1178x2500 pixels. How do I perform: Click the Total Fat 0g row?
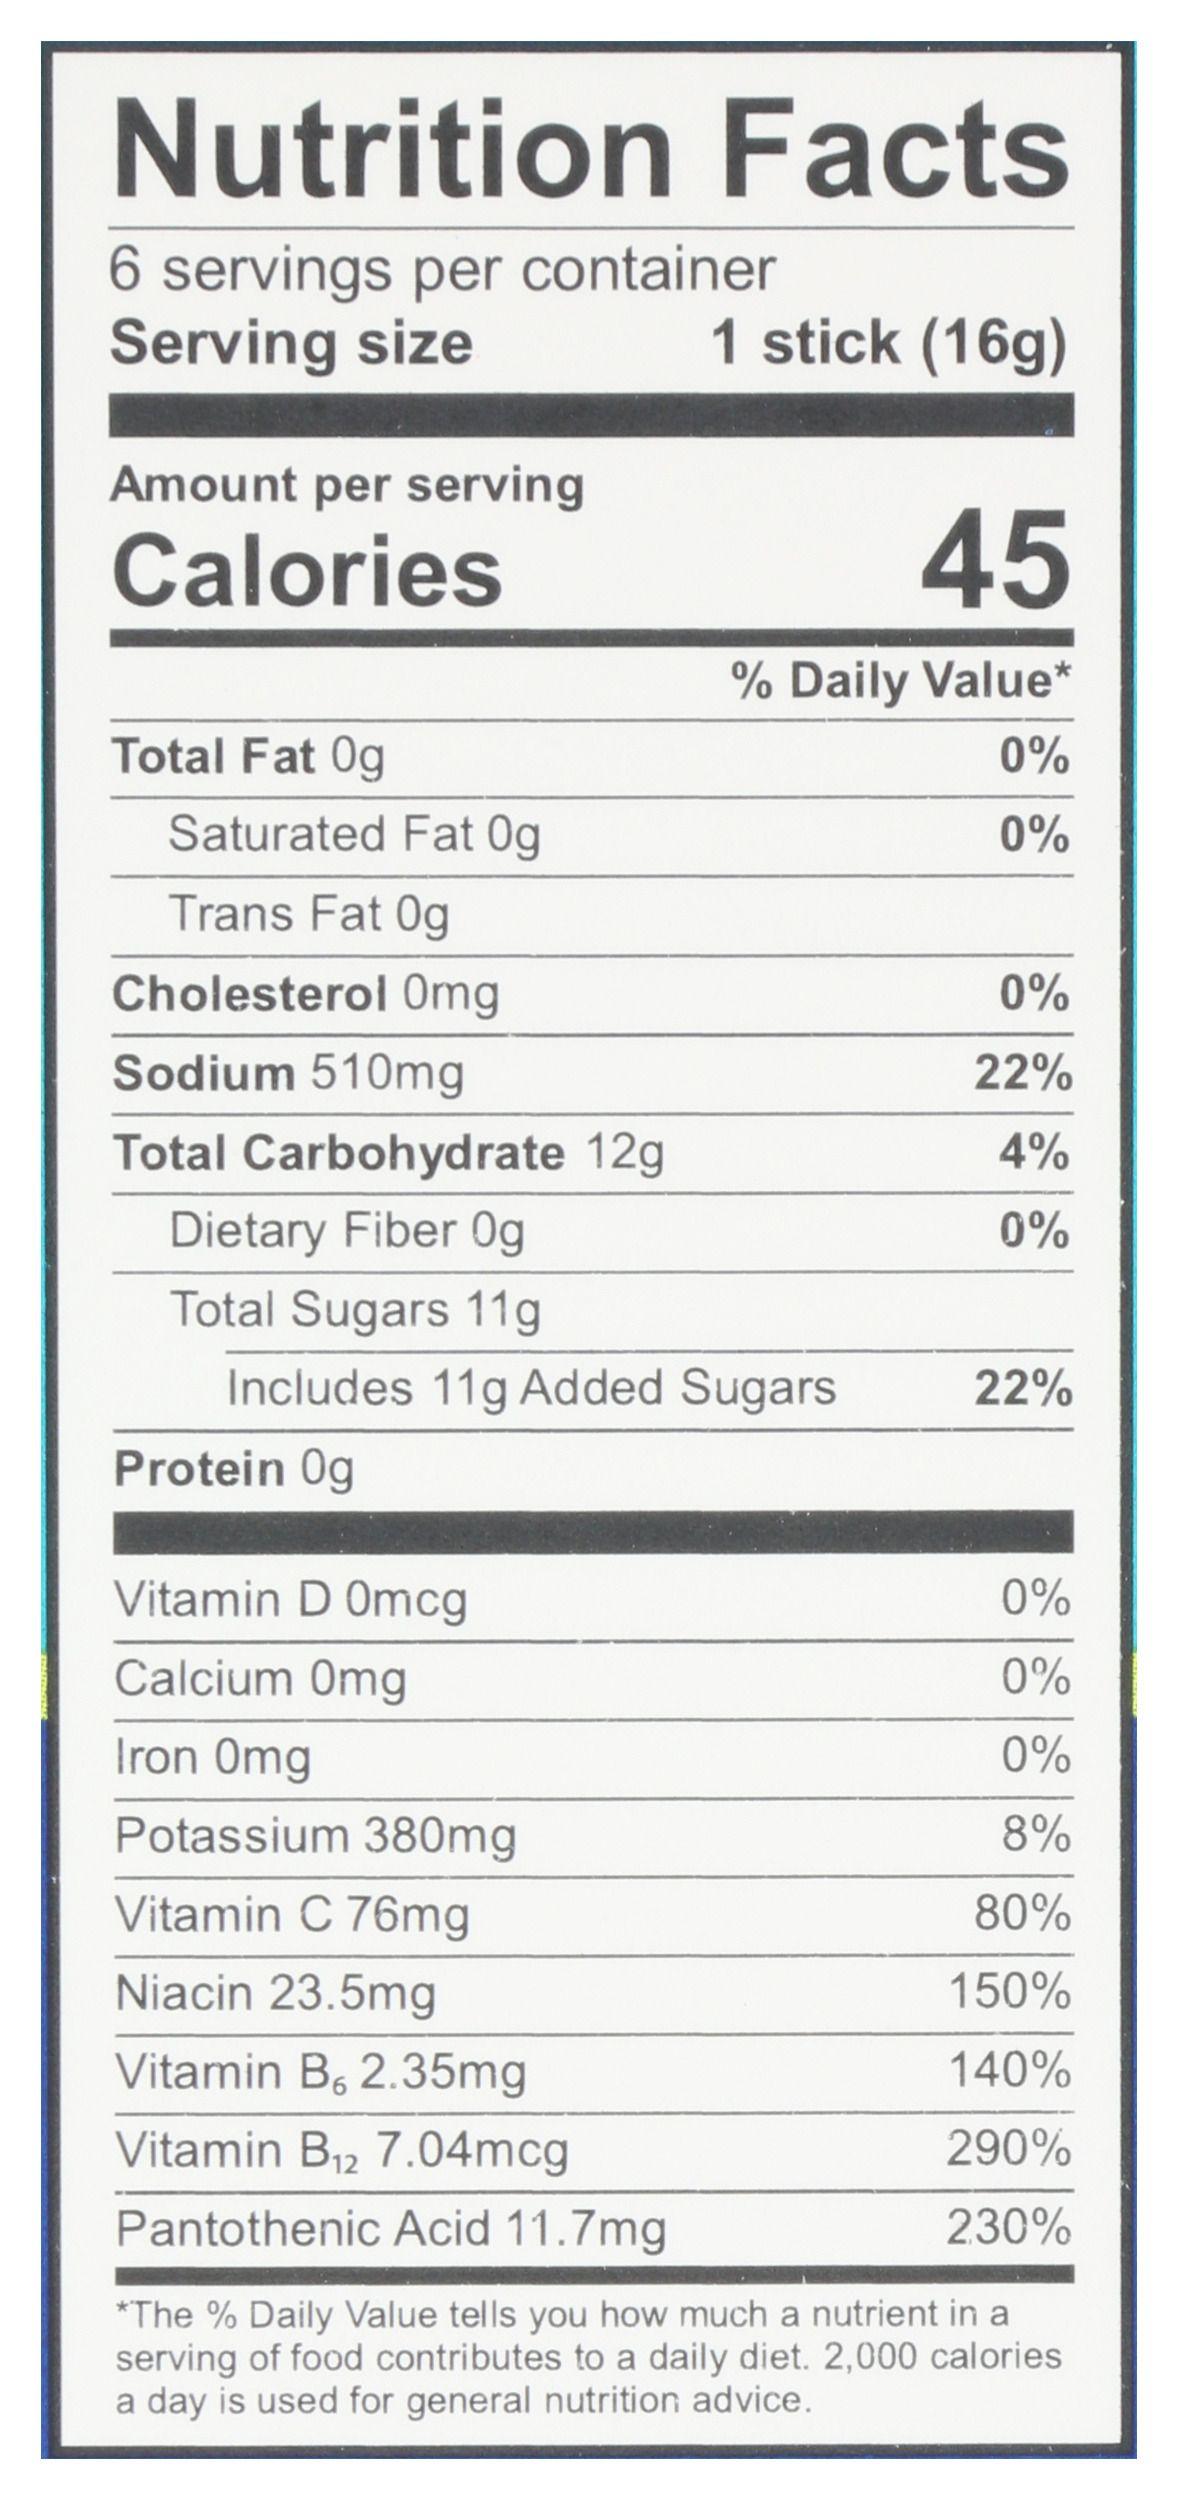point(248,757)
